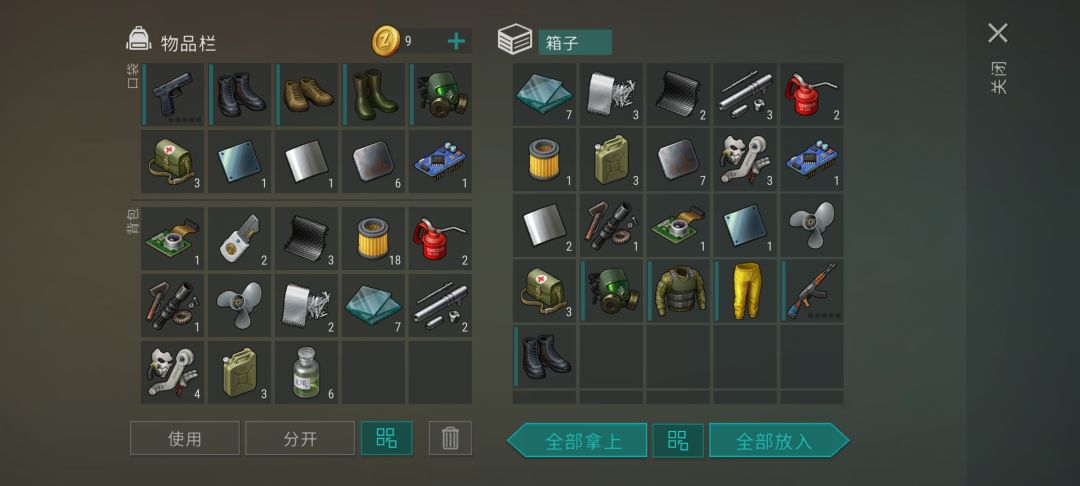Click the green plus to add coins
Screen dimensions: 1080x486
tap(456, 41)
